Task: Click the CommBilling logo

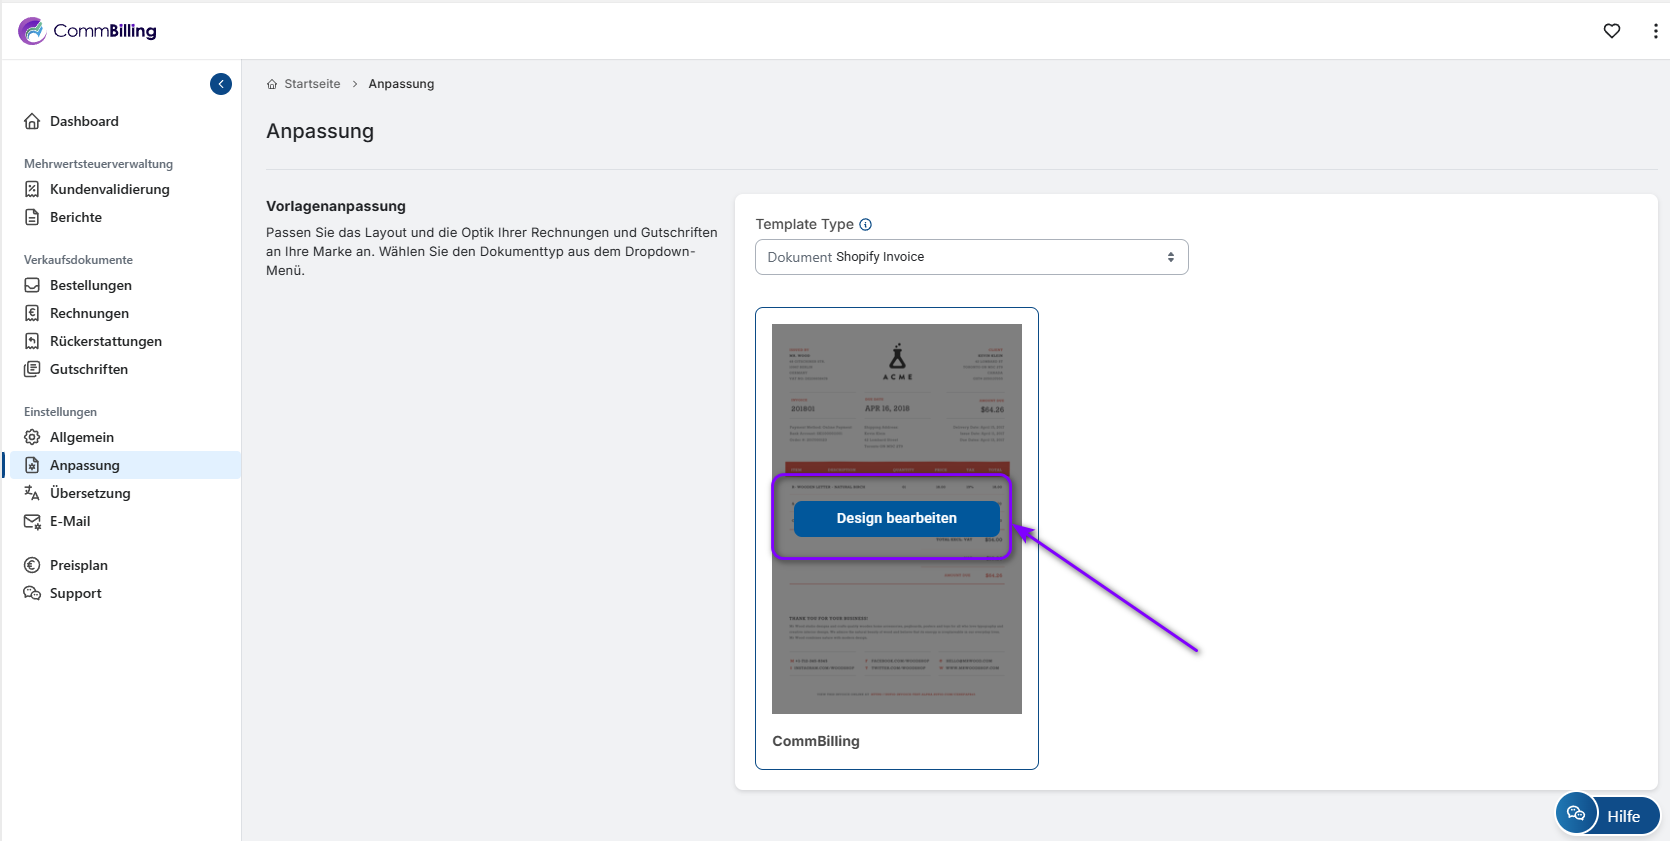Action: click(87, 31)
